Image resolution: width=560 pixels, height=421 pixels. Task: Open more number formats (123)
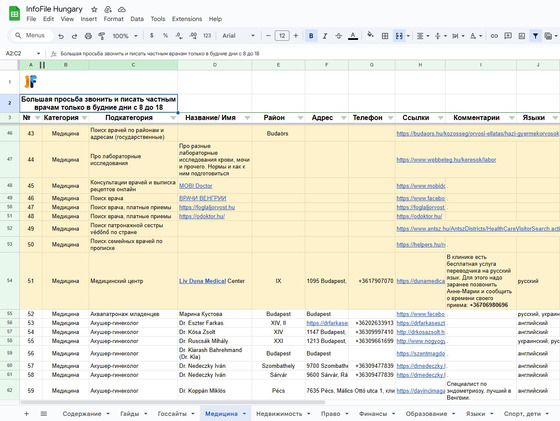(x=207, y=36)
